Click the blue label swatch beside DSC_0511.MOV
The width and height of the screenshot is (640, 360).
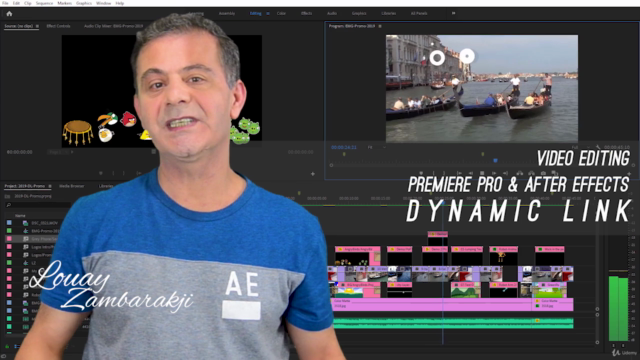[9, 223]
